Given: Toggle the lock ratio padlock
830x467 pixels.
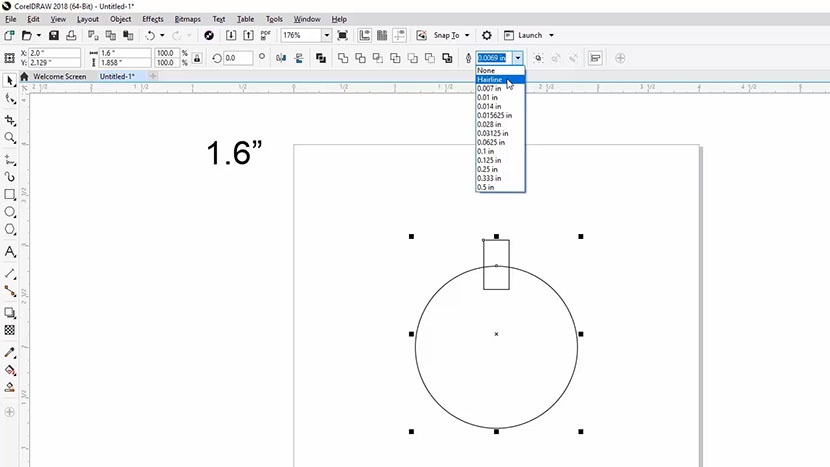Looking at the screenshot, I should click(198, 58).
